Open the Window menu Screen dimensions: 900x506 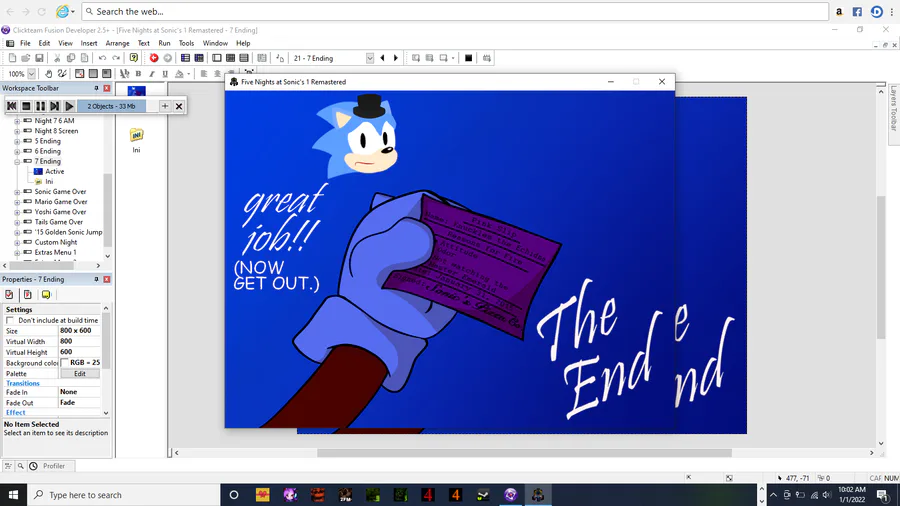(x=215, y=43)
